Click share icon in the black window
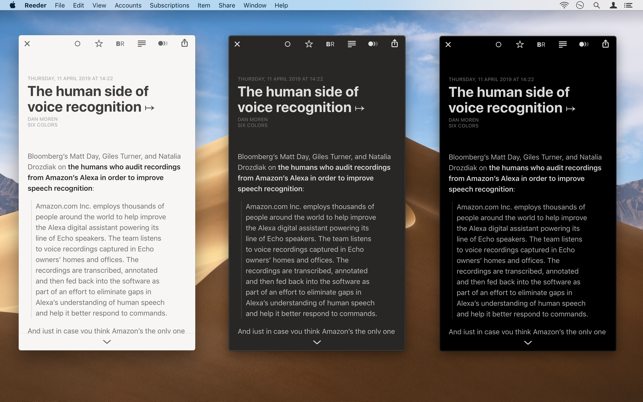 pos(605,44)
